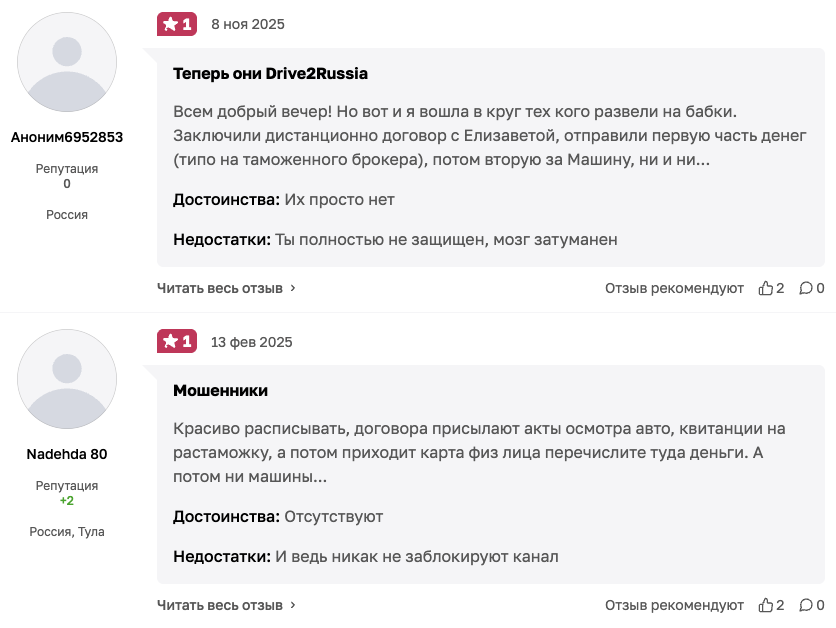Click the username Nadehda 80

pos(66,454)
